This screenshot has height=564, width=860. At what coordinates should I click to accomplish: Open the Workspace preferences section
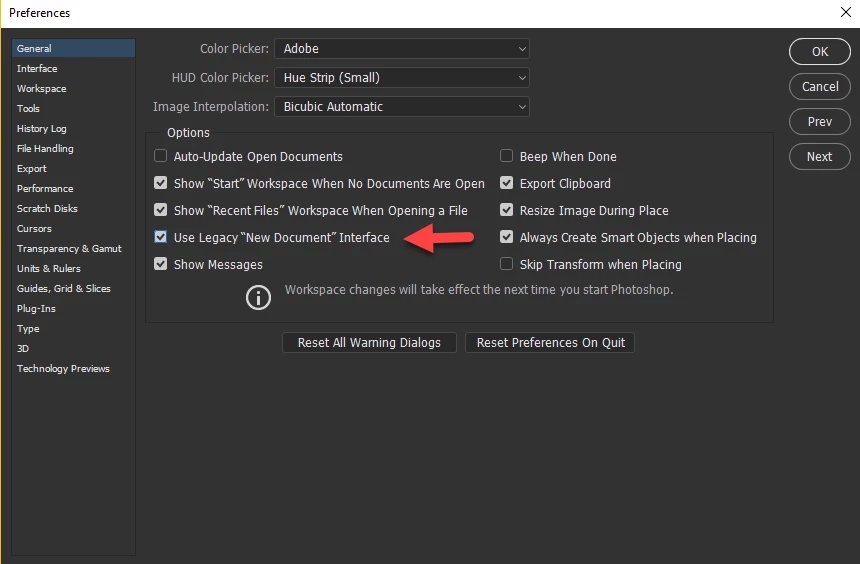pos(73,88)
